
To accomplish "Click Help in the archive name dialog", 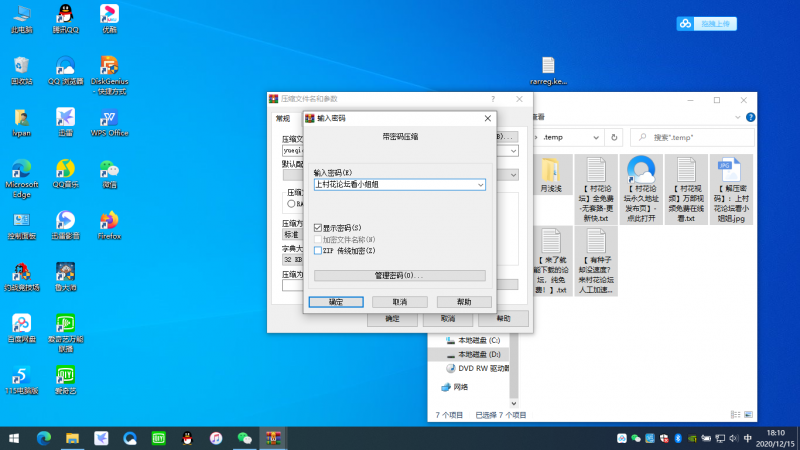I will [x=504, y=319].
